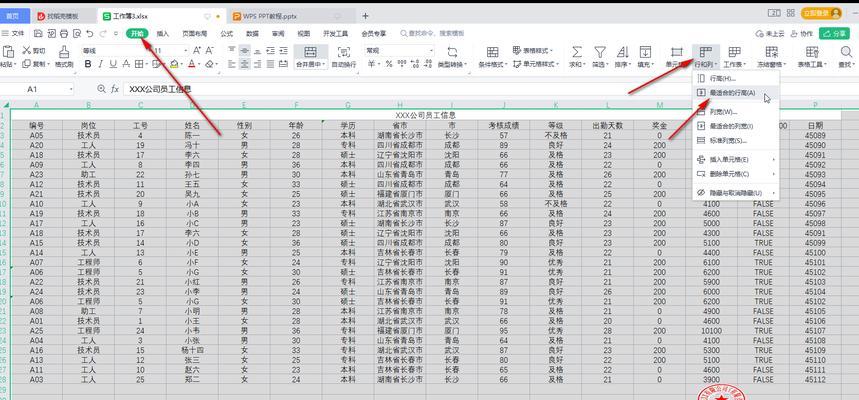859x400 pixels.
Task: Click the Fill icon
Action: click(645, 52)
